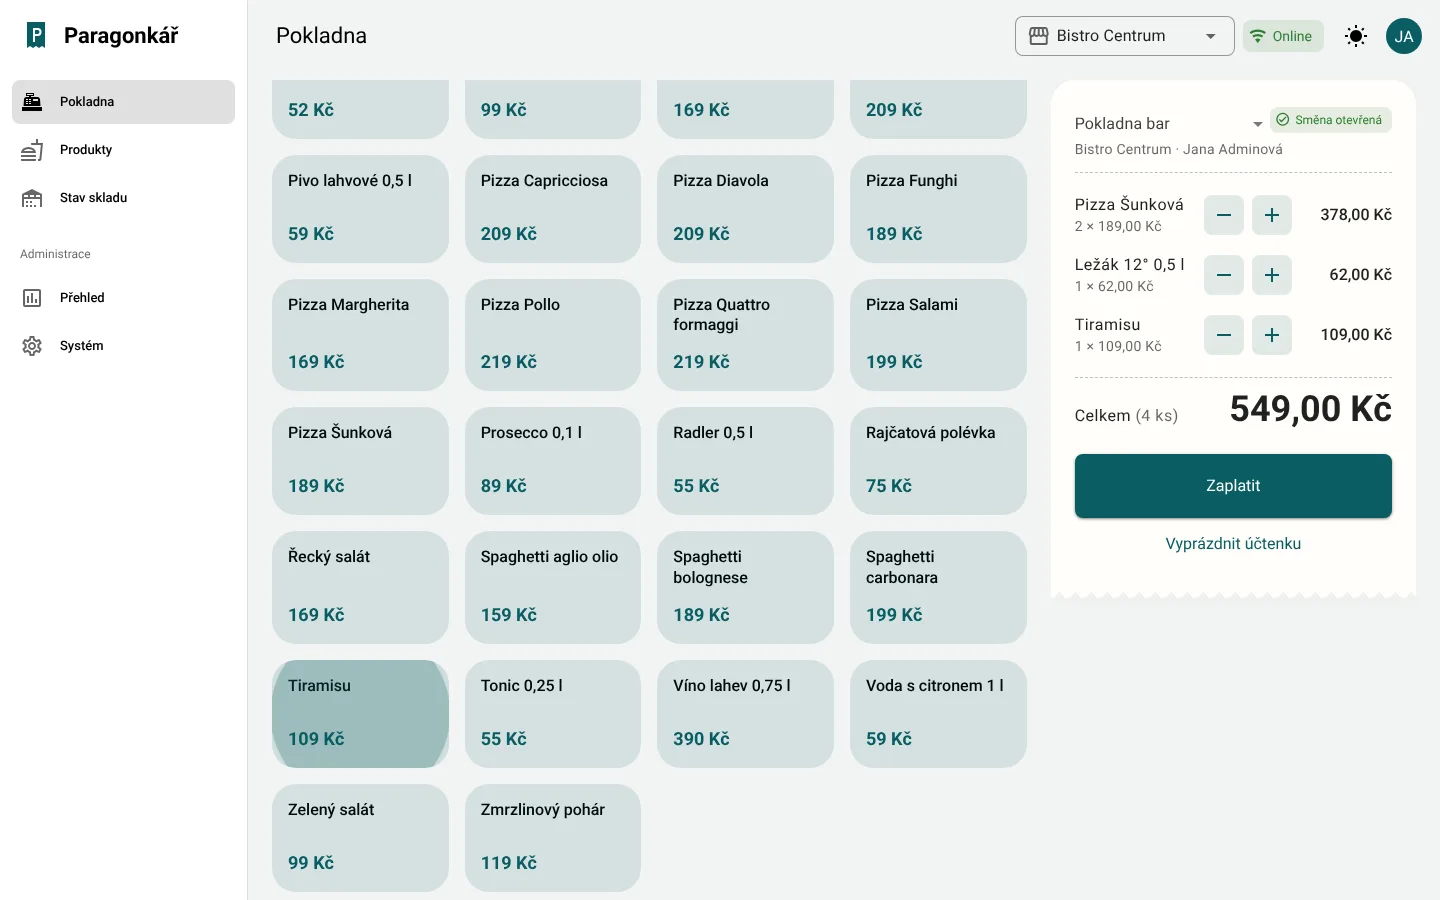The height and width of the screenshot is (900, 1440).
Task: Open the Bistro Centrum location dropdown
Action: coord(1125,36)
